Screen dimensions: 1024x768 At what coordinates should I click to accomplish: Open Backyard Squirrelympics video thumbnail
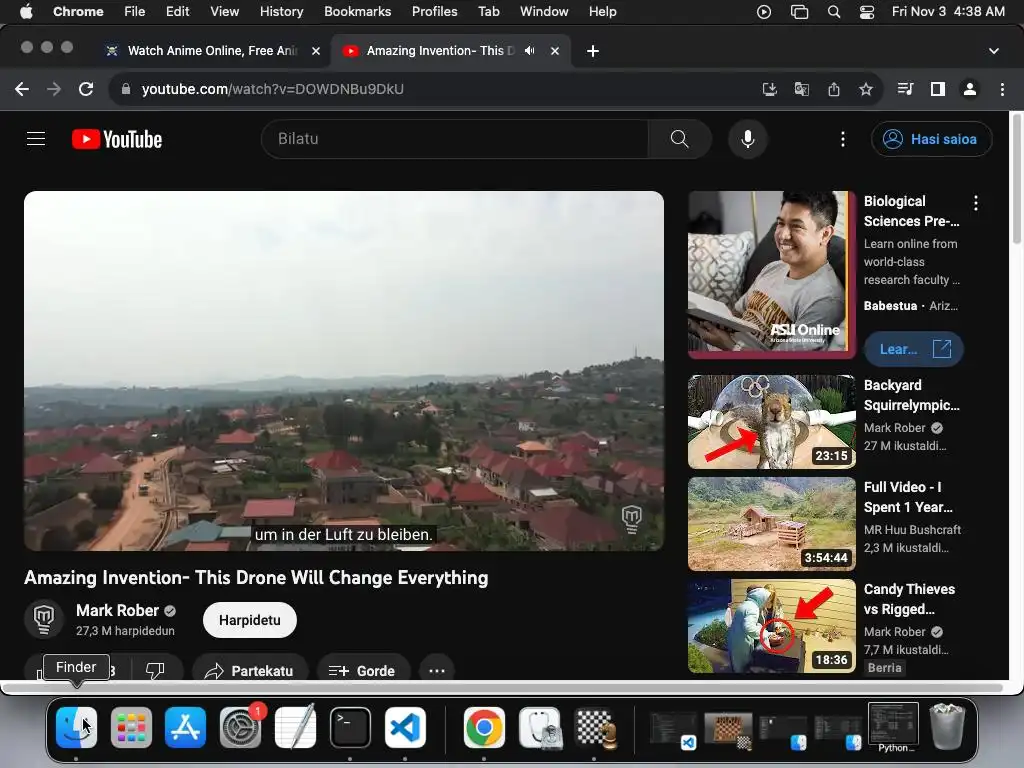pos(771,422)
